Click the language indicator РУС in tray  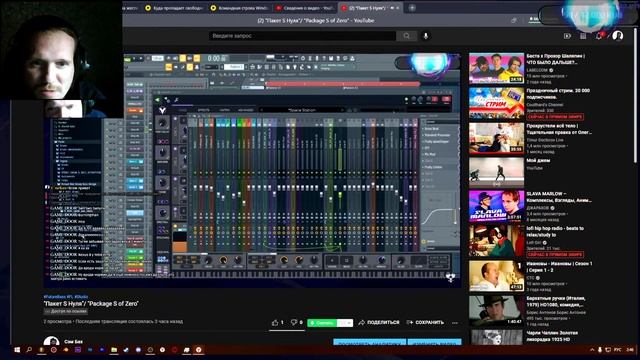(x=618, y=350)
